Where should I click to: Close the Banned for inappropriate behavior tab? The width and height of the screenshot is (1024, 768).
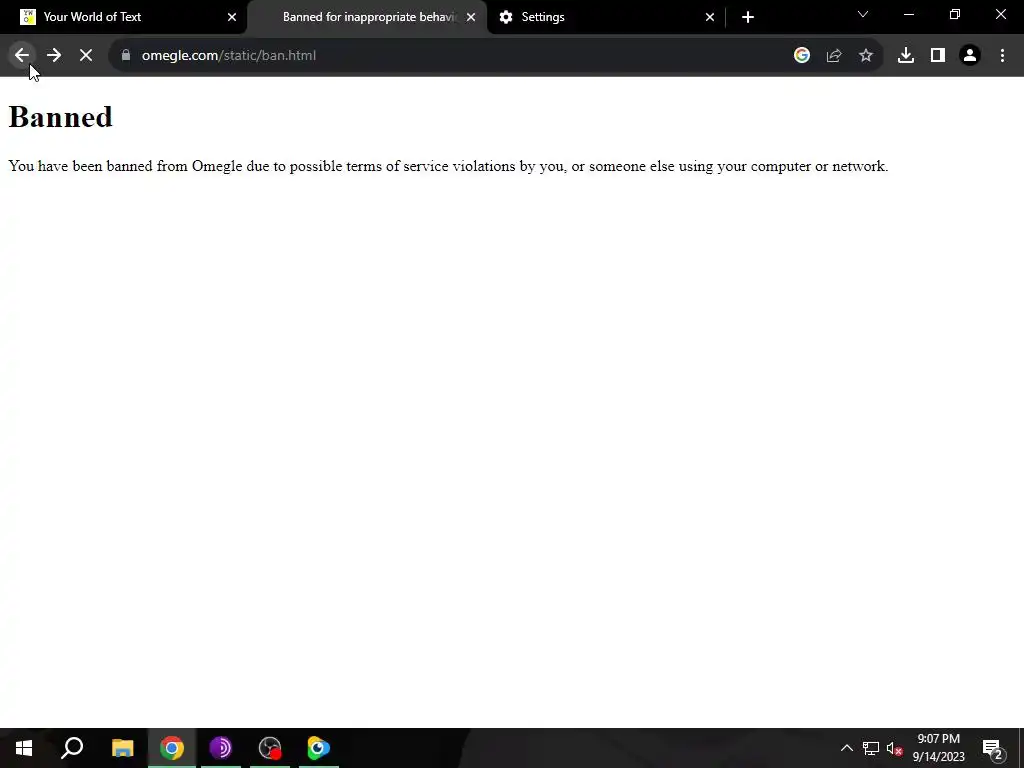coord(471,17)
